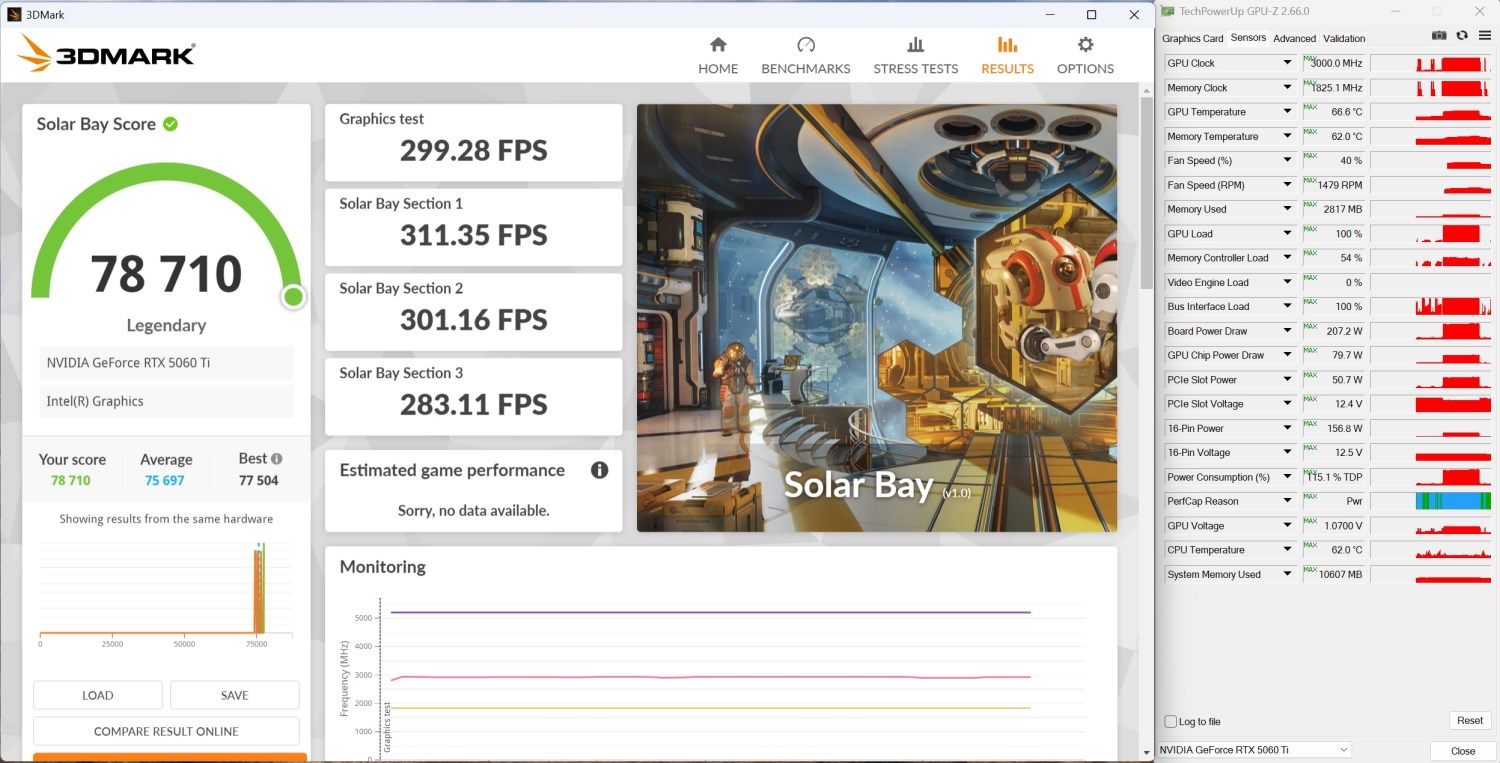1500x763 pixels.
Task: Click the GPU-Z refresh icon
Action: [1462, 36]
